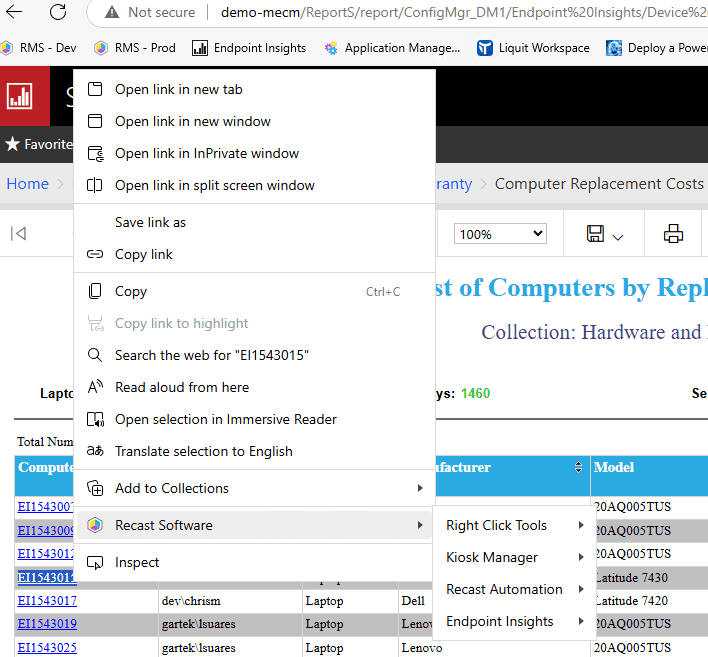Screen dimensions: 708x657
Task: Open the Liquit Workspace bookmark
Action: click(x=533, y=48)
